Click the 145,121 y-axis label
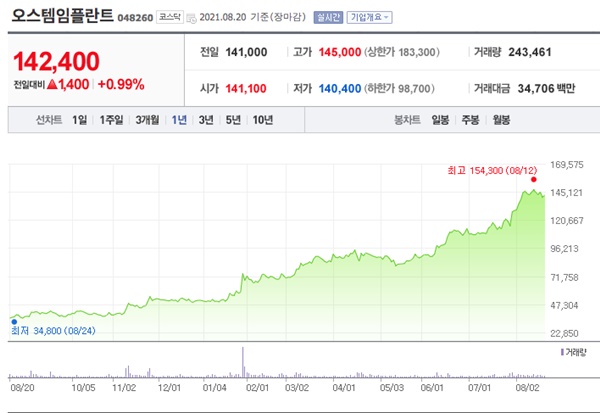600x413 pixels. (566, 193)
